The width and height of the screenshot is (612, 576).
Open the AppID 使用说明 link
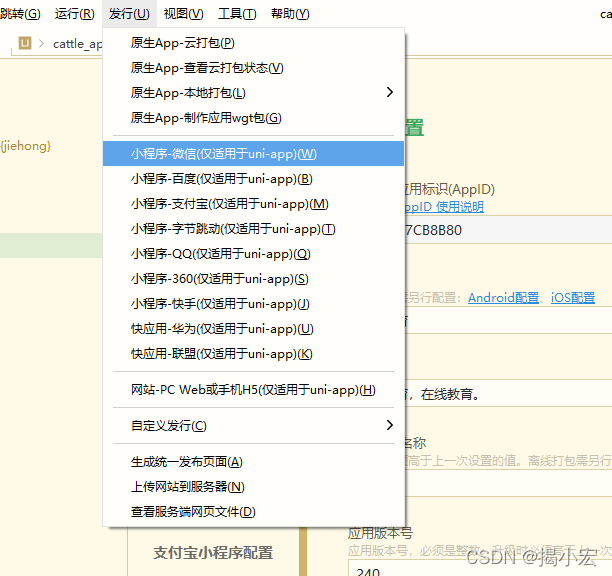tap(444, 206)
